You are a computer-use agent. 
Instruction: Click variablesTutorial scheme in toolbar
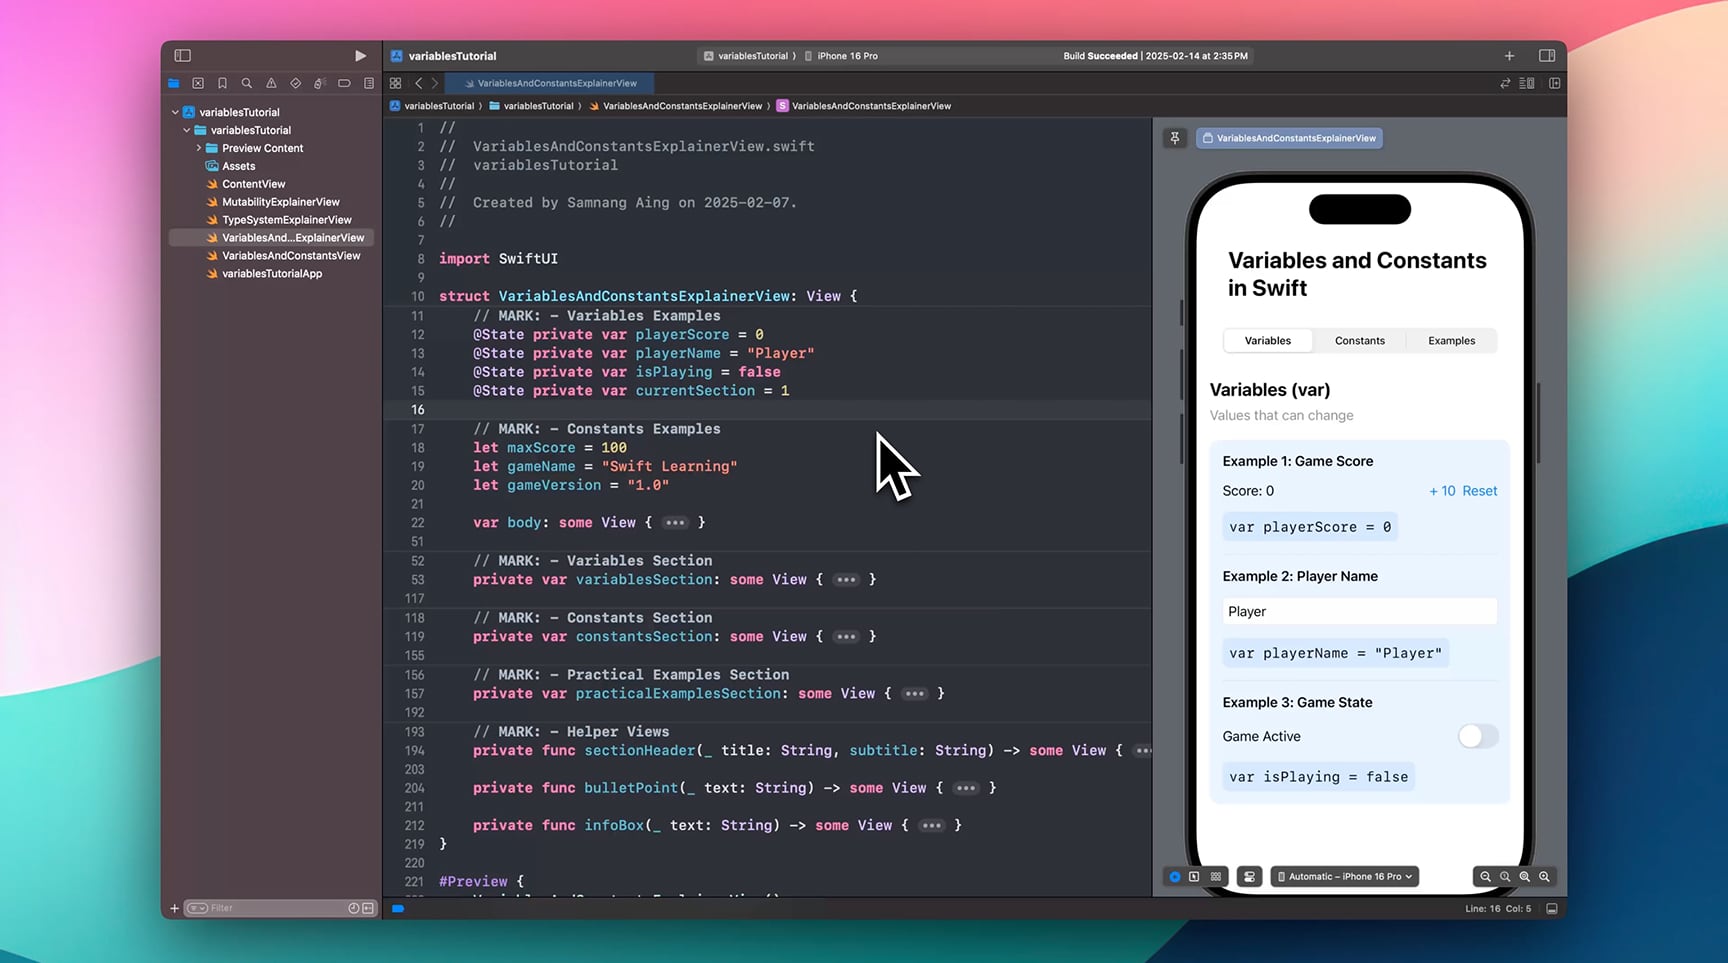click(746, 56)
